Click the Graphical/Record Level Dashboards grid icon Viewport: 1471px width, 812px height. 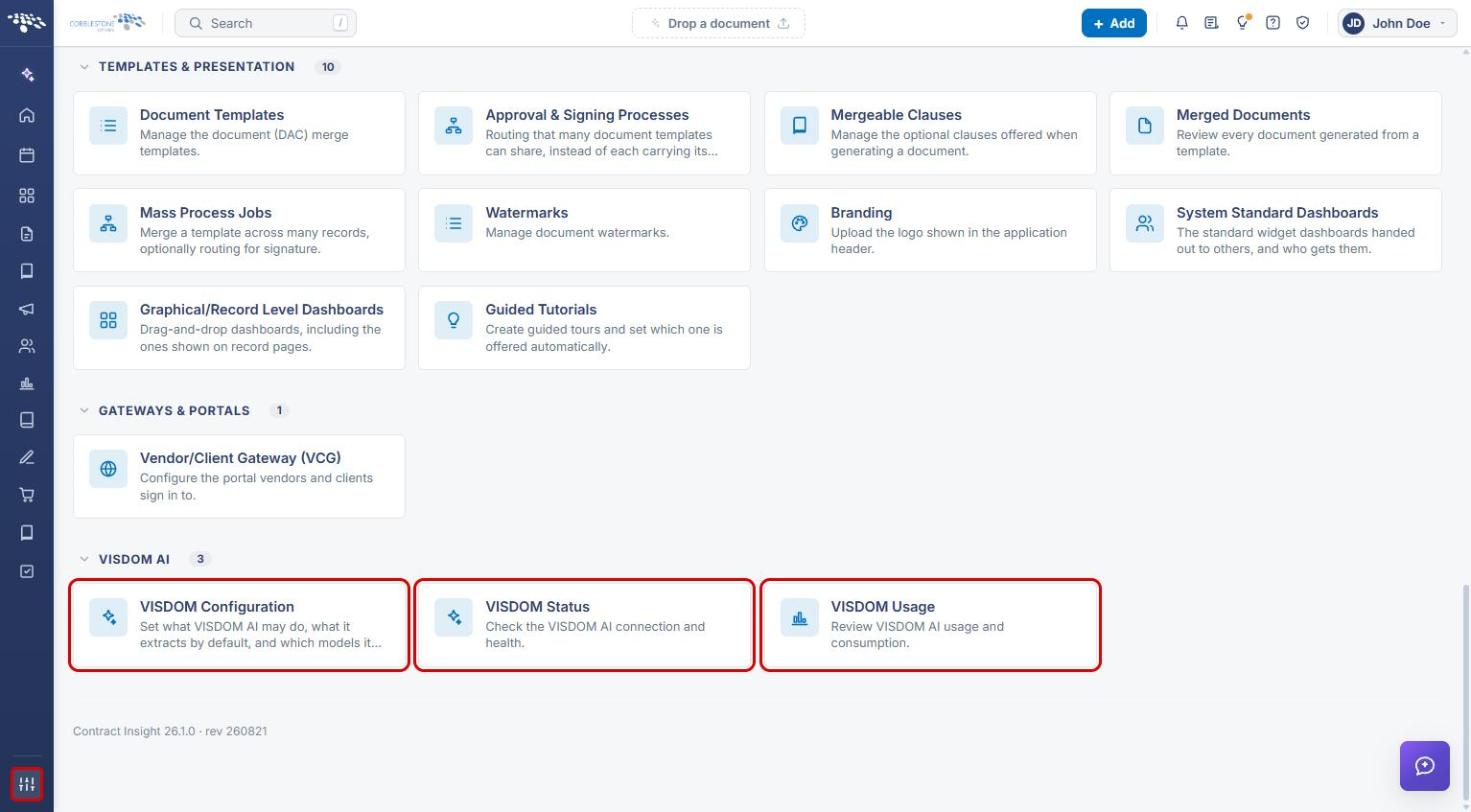[108, 321]
